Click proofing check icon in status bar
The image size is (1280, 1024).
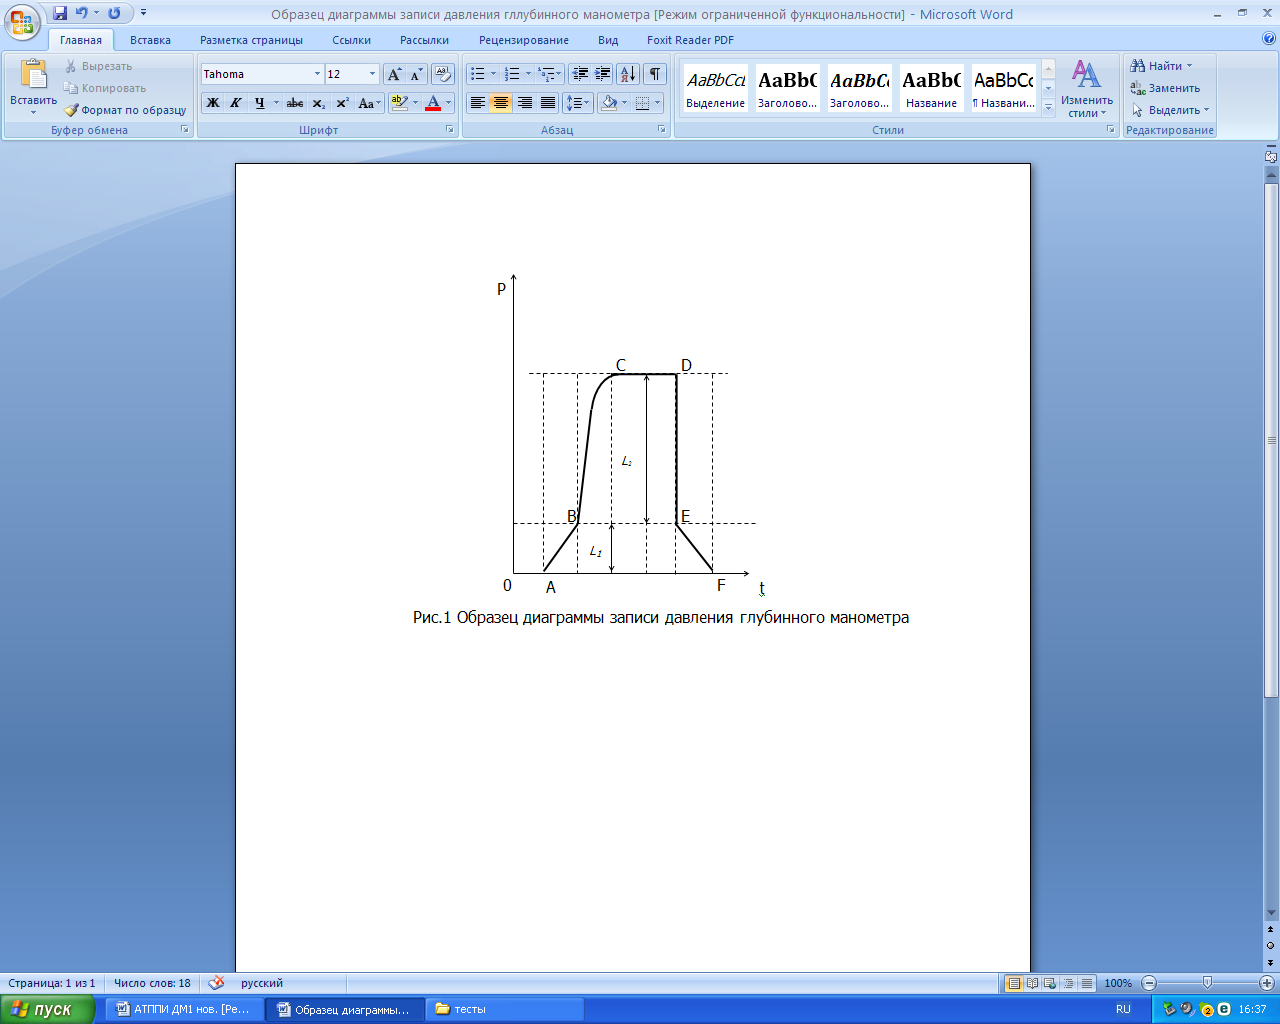(216, 983)
